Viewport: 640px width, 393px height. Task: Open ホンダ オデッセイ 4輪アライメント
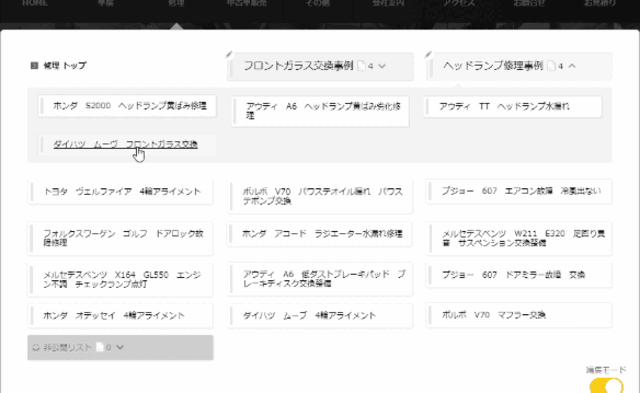pos(120,316)
